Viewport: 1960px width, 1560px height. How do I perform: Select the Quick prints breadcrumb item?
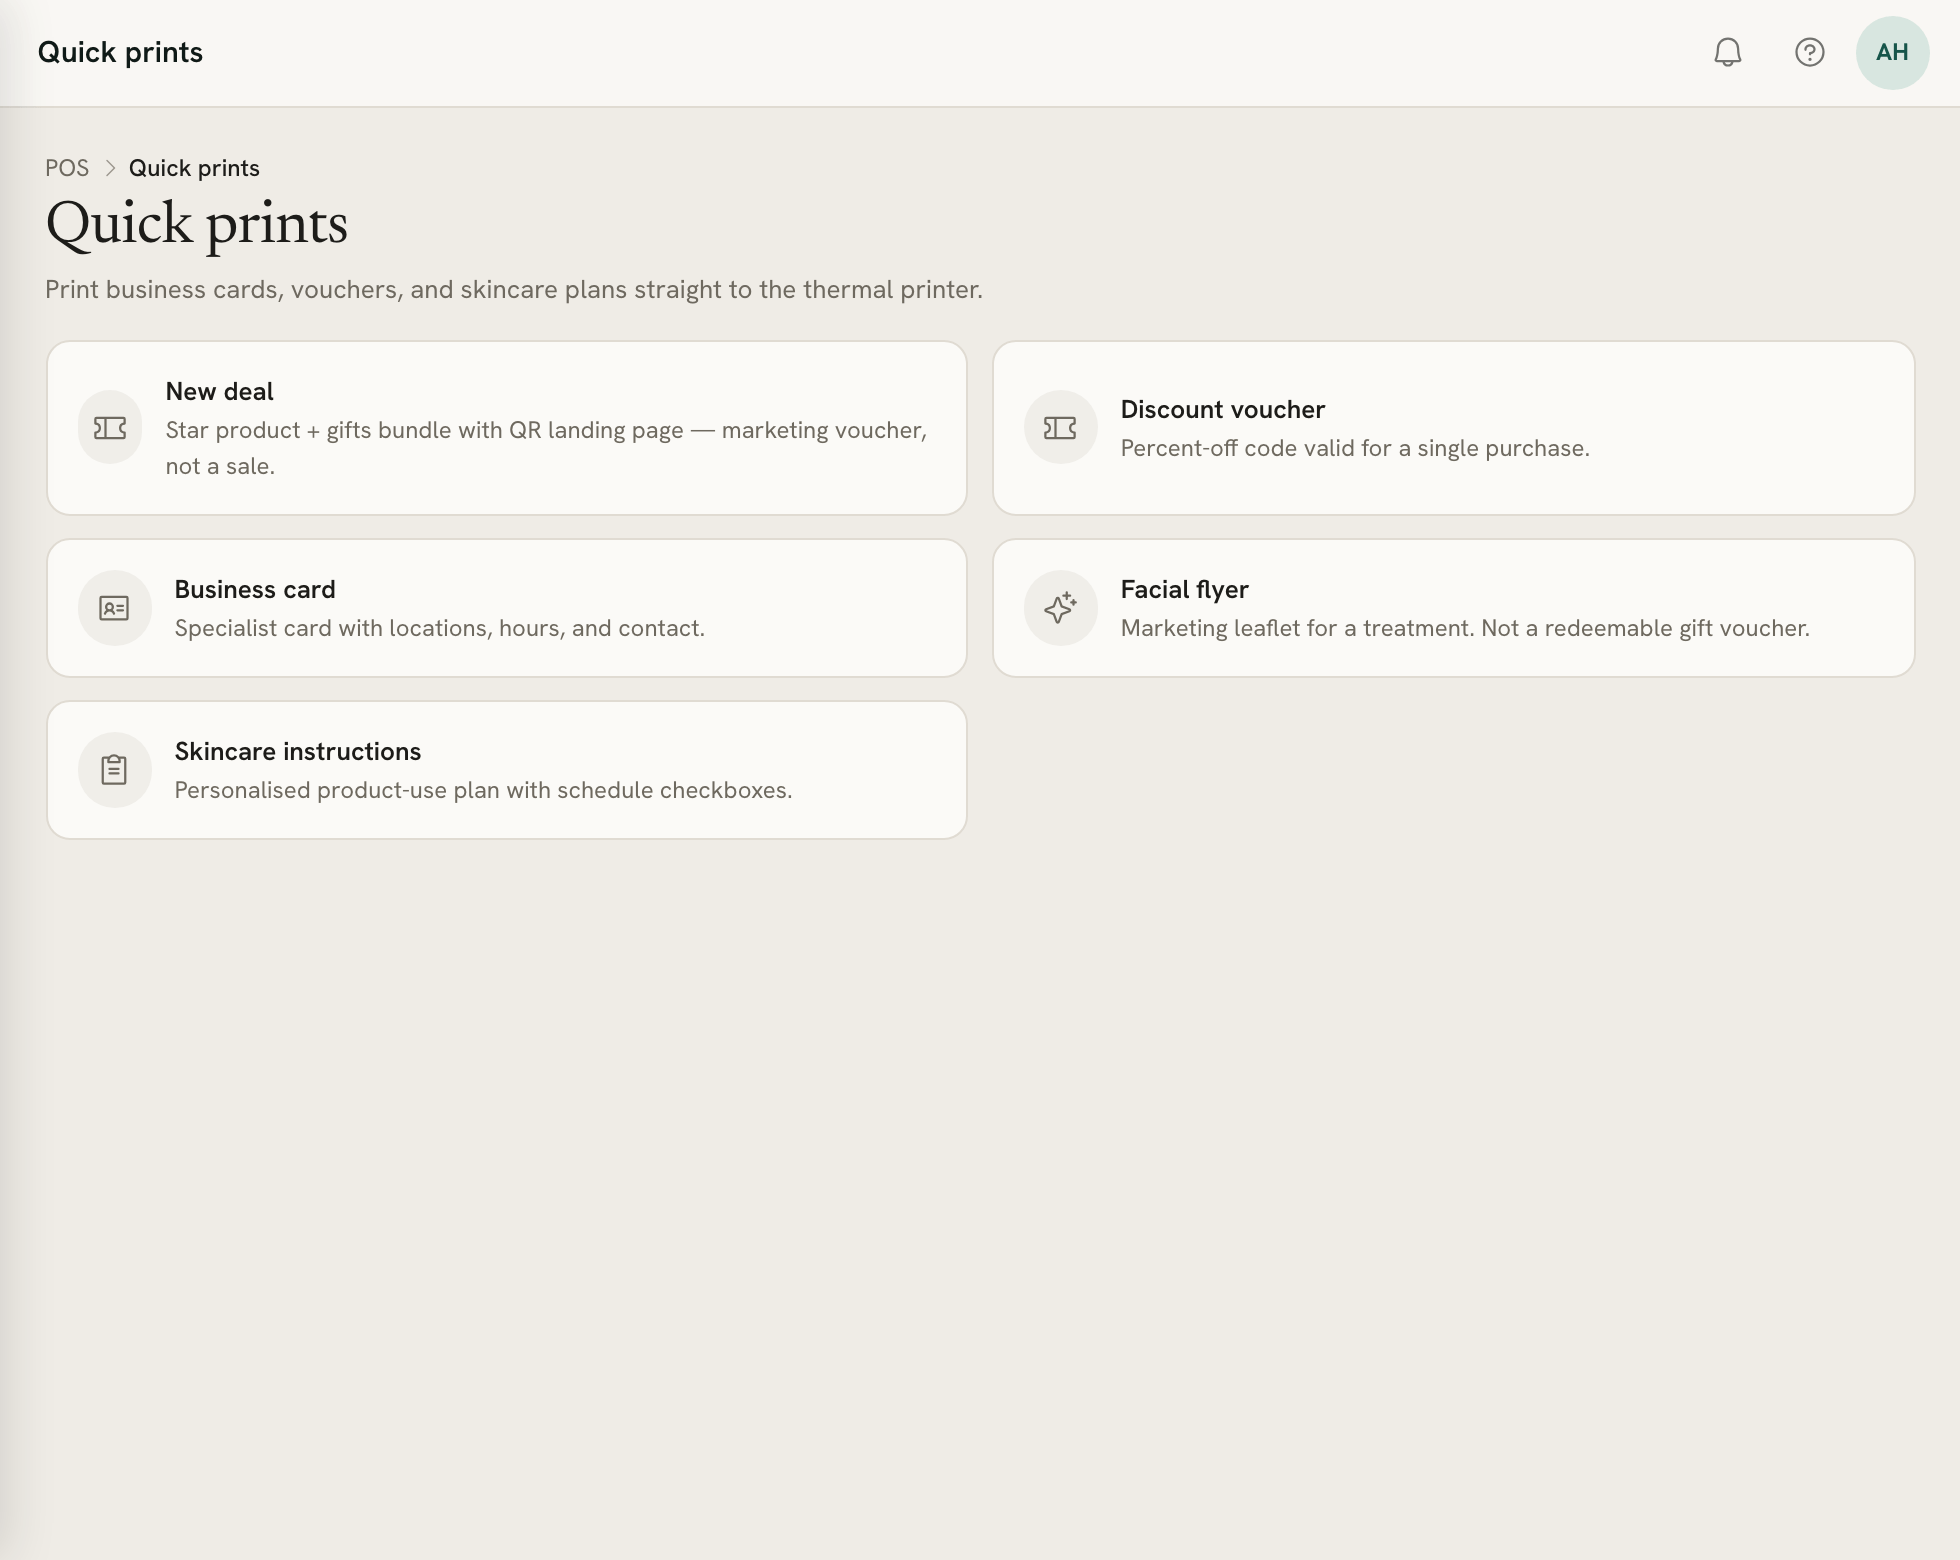pos(194,168)
